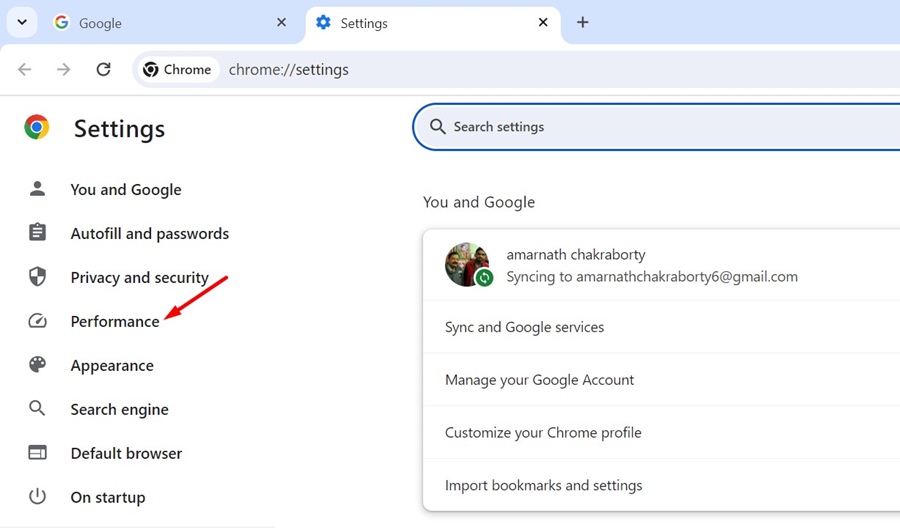Screen dimensions: 900x529
Task: Open Search engine settings
Action: coord(119,410)
